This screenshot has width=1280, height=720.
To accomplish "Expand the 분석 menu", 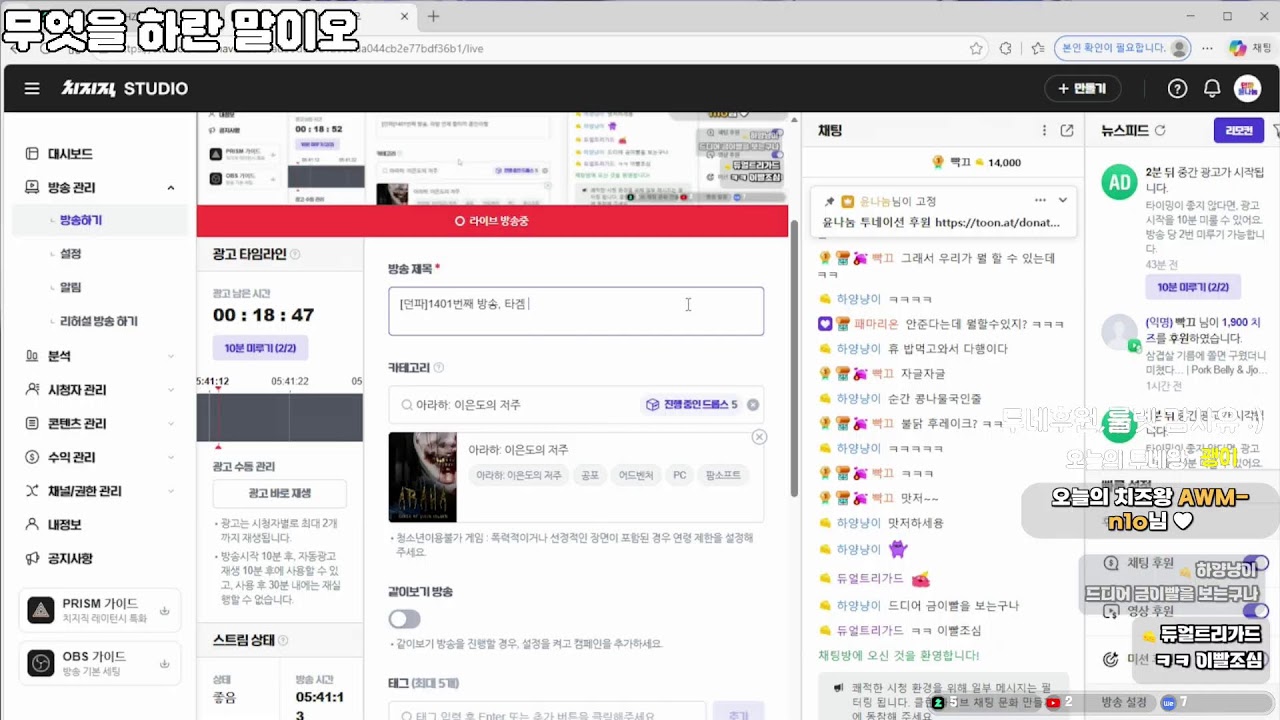I will coord(171,356).
